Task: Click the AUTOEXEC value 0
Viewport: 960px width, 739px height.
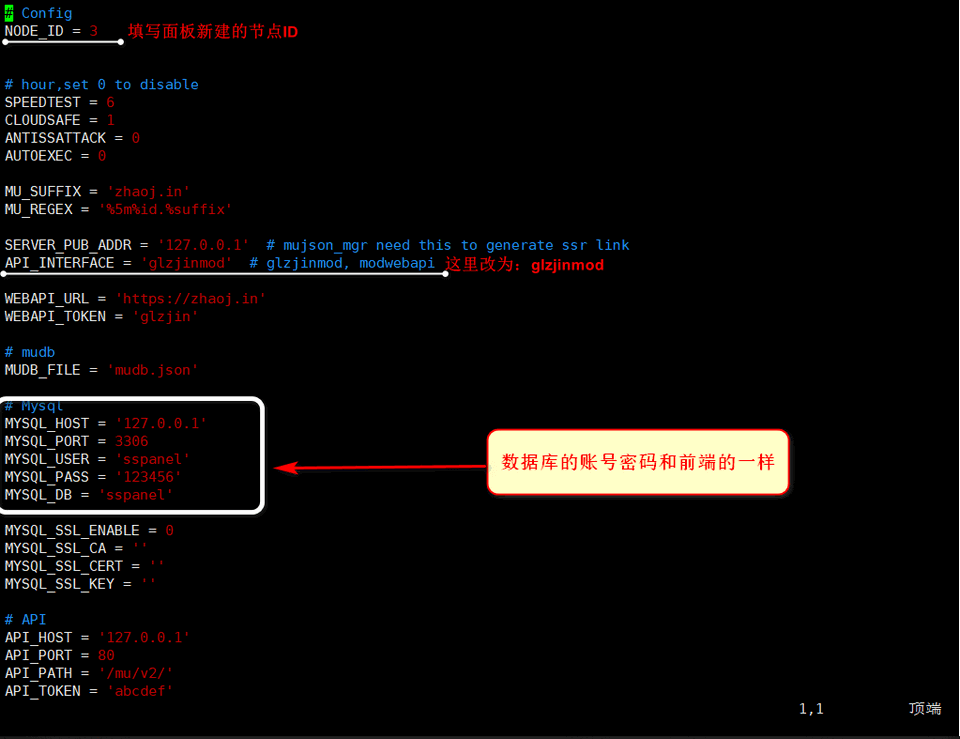Action: [102, 156]
